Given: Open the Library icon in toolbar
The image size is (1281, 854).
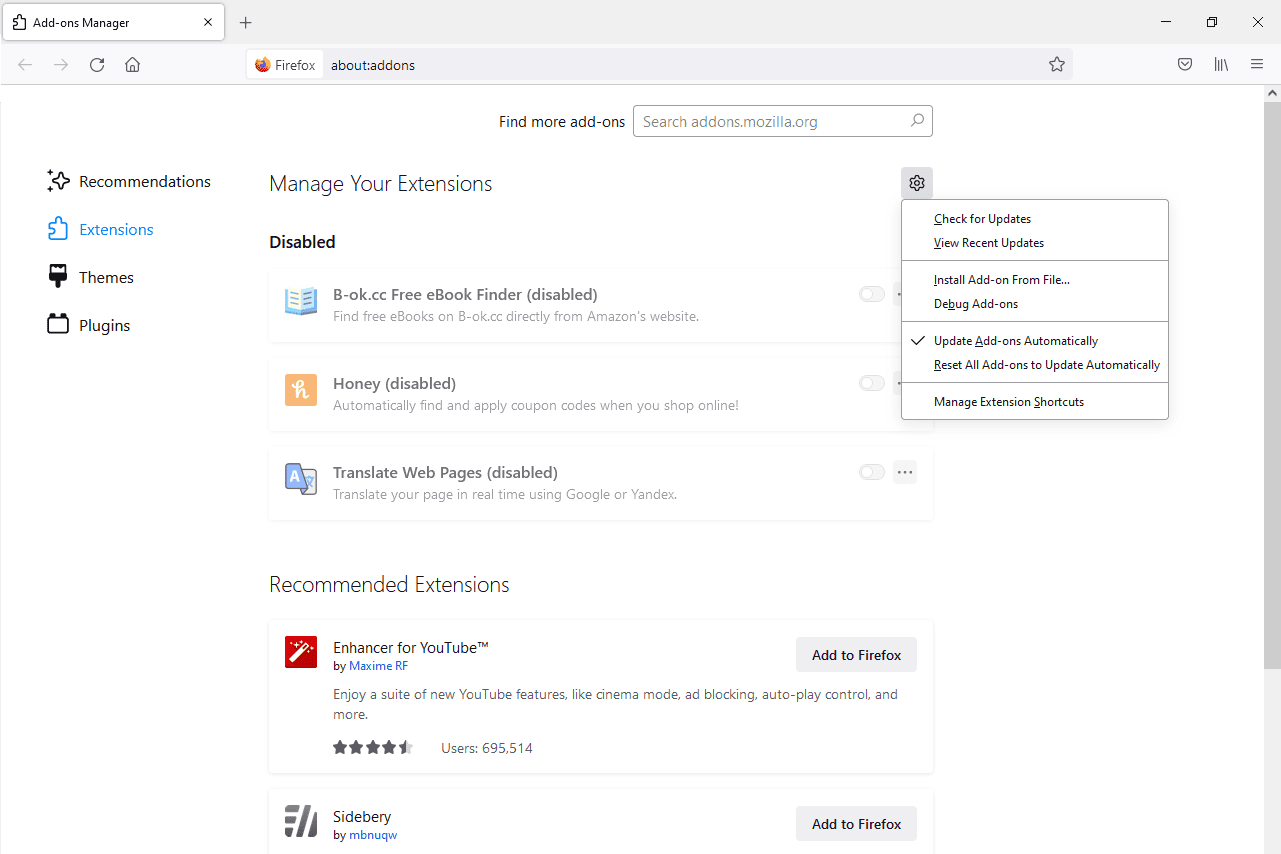Looking at the screenshot, I should point(1221,65).
